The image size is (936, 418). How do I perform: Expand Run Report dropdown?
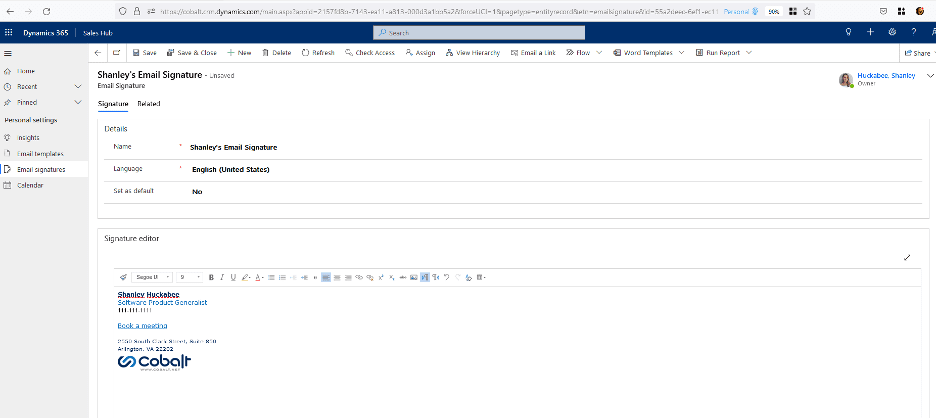749,53
